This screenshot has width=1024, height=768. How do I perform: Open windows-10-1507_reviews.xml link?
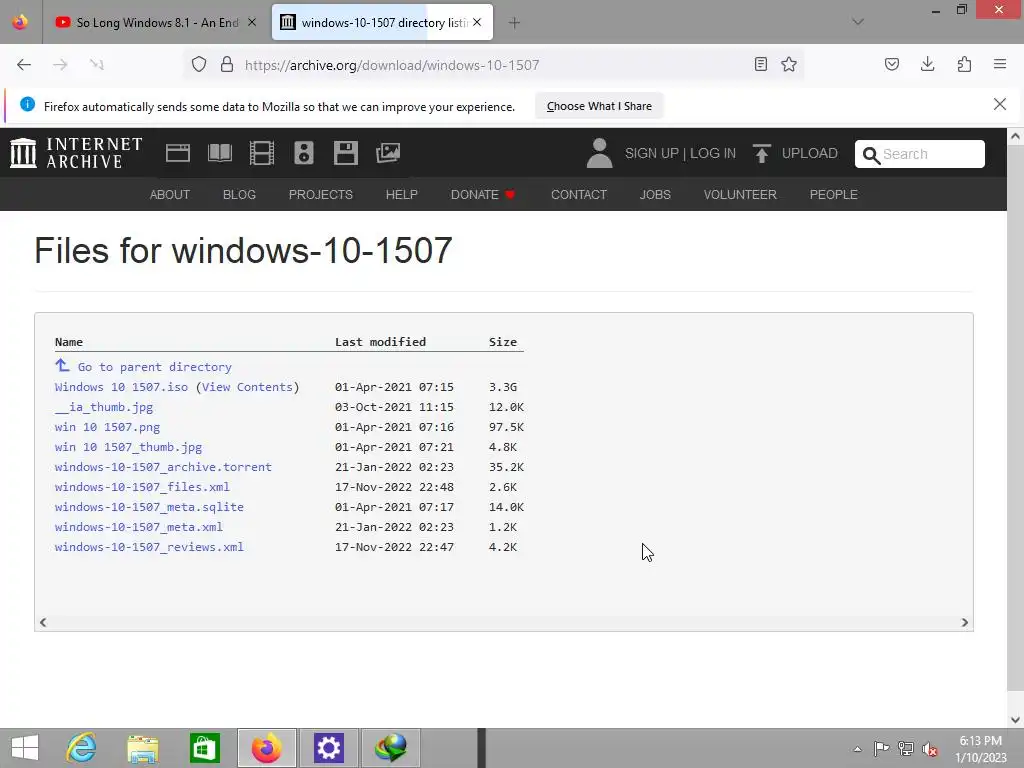click(x=149, y=547)
